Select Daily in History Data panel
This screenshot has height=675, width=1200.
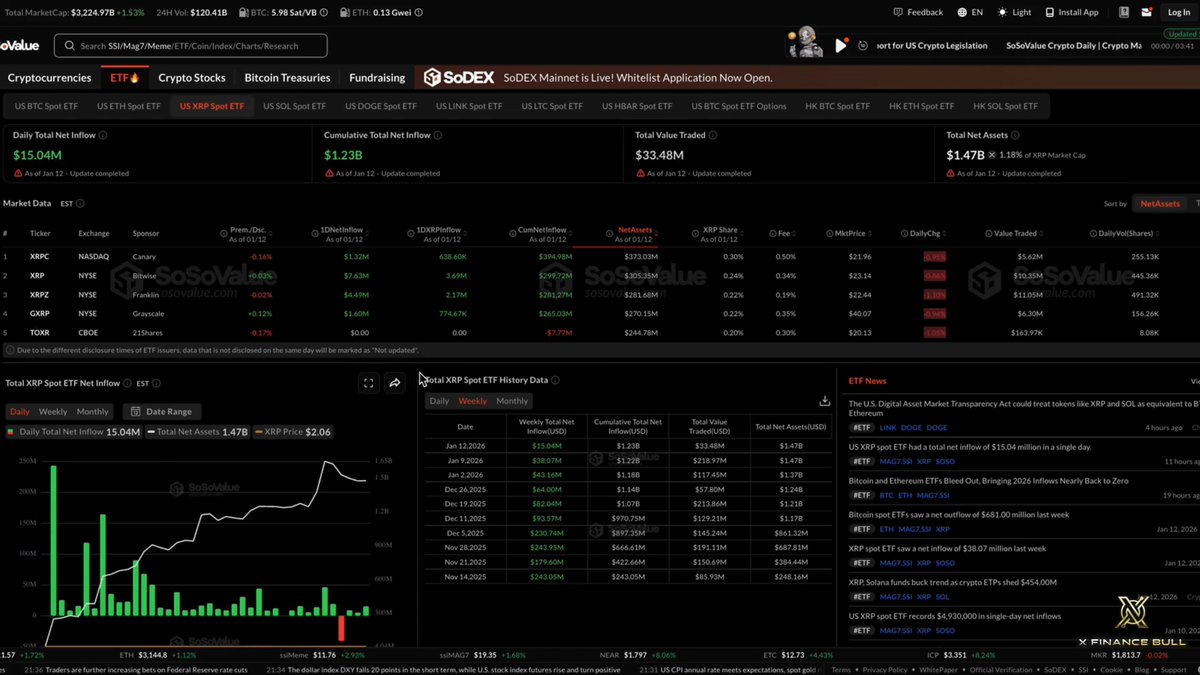[x=439, y=401]
